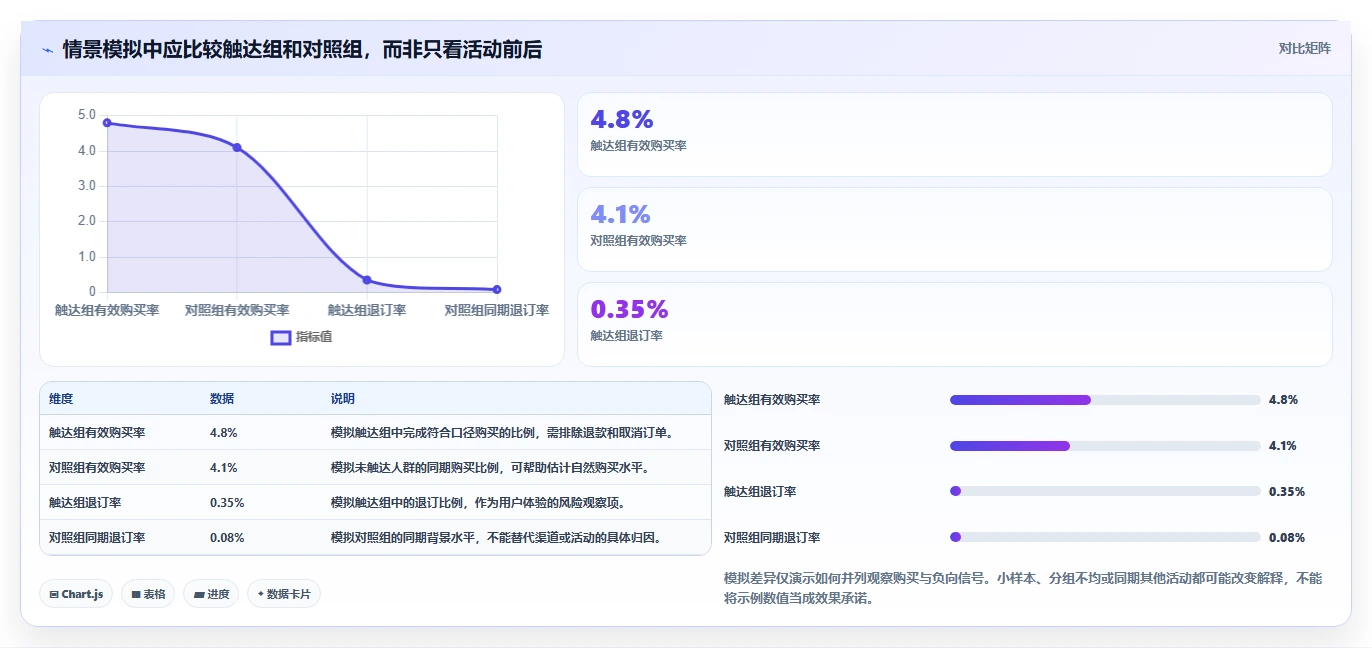The width and height of the screenshot is (1372, 648).
Task: Select the Chart.js tag chip
Action: click(76, 594)
